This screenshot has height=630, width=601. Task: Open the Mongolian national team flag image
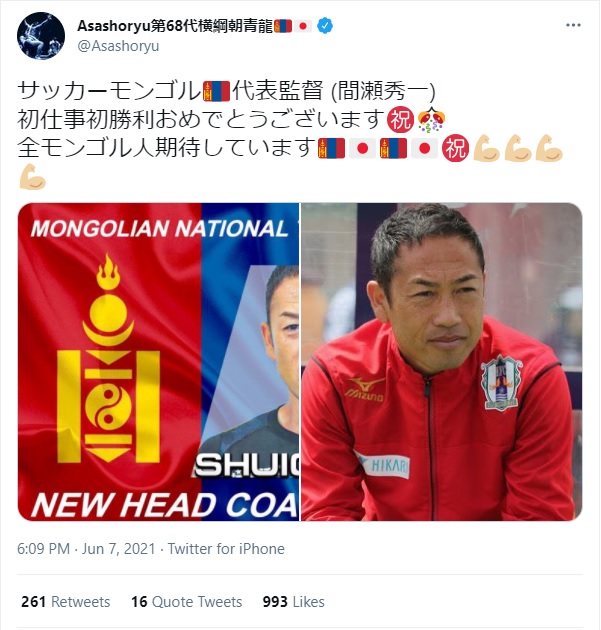[158, 362]
